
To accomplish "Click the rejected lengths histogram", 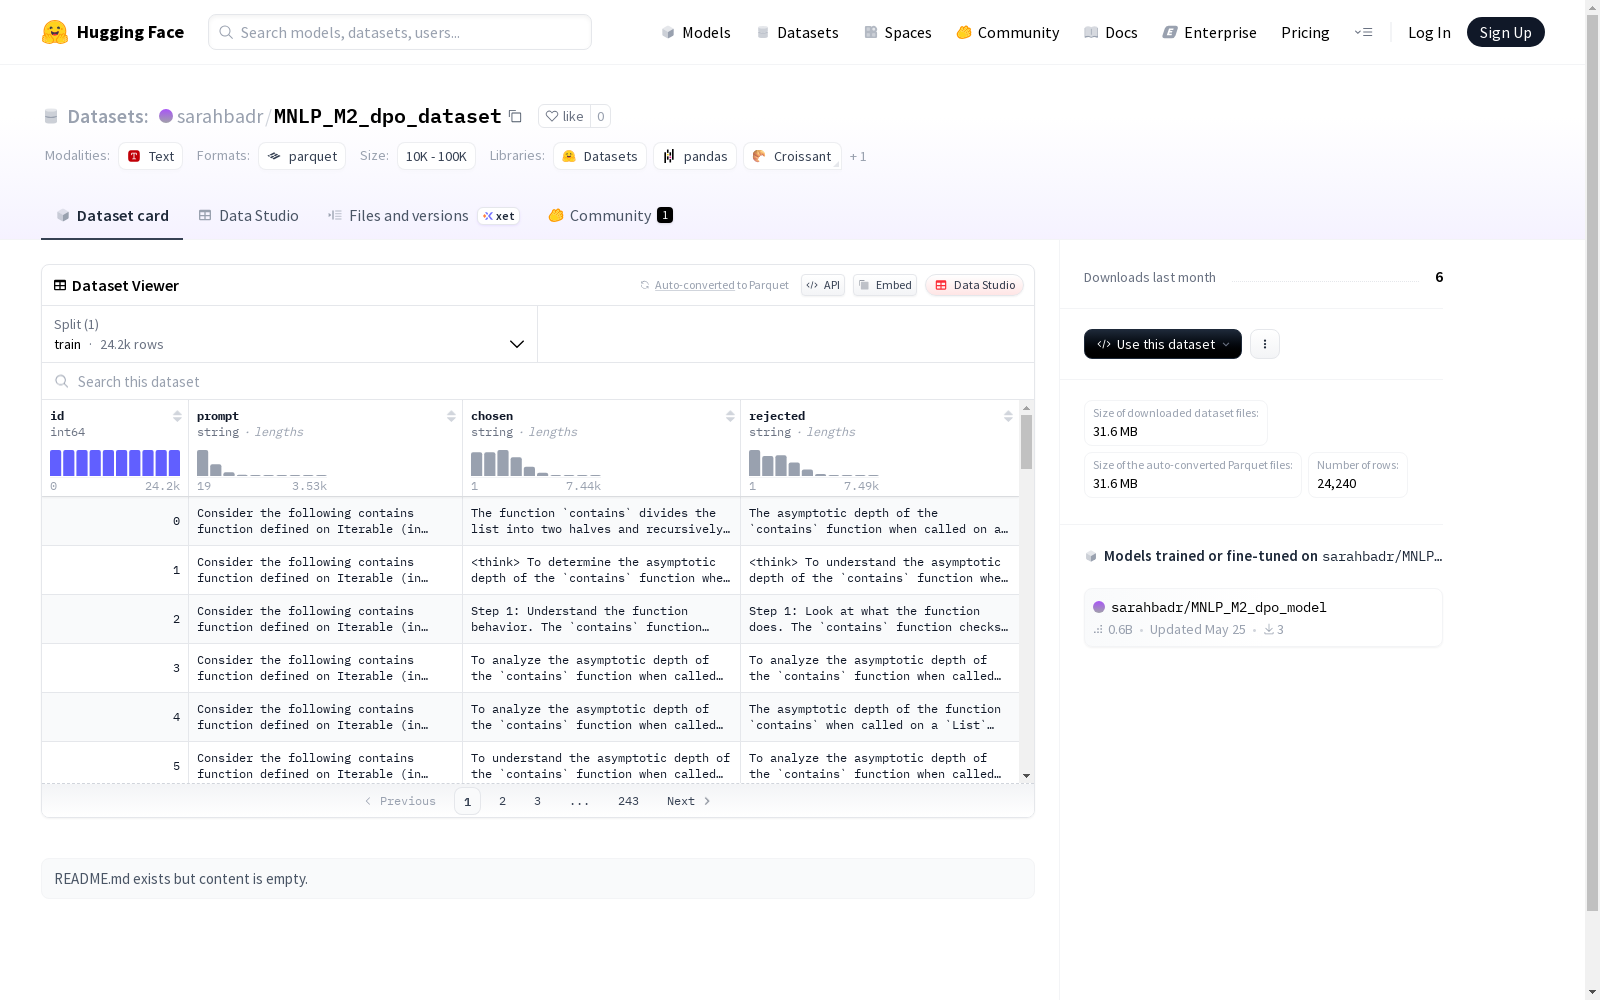I will pyautogui.click(x=814, y=463).
